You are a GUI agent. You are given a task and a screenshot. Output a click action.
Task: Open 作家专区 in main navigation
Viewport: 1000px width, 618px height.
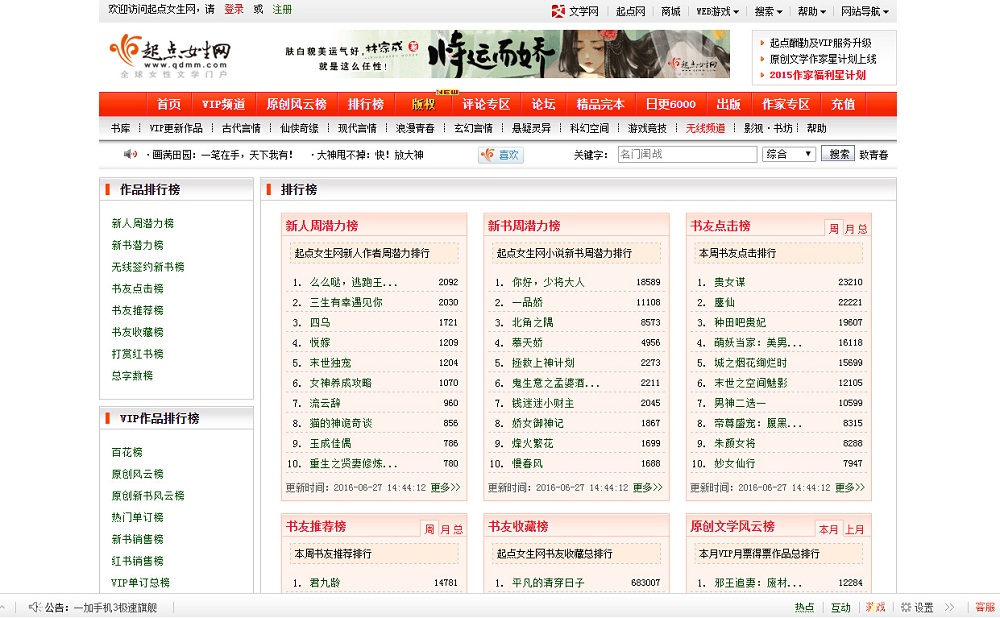coord(786,104)
